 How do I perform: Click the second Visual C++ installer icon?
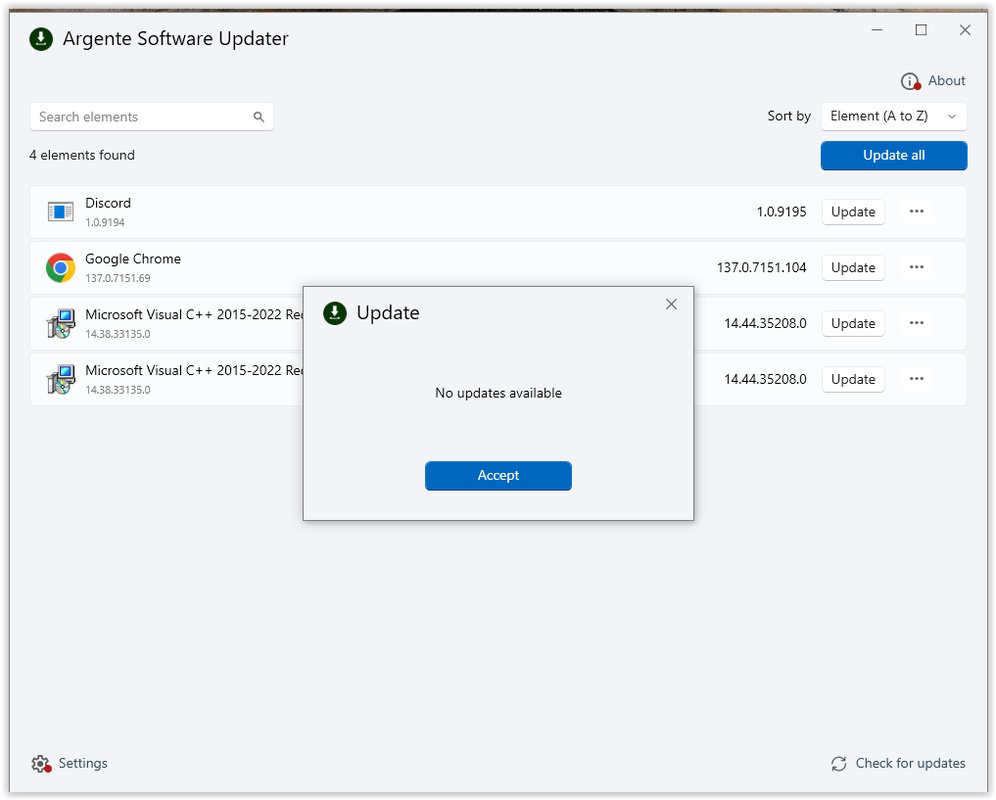[x=60, y=379]
